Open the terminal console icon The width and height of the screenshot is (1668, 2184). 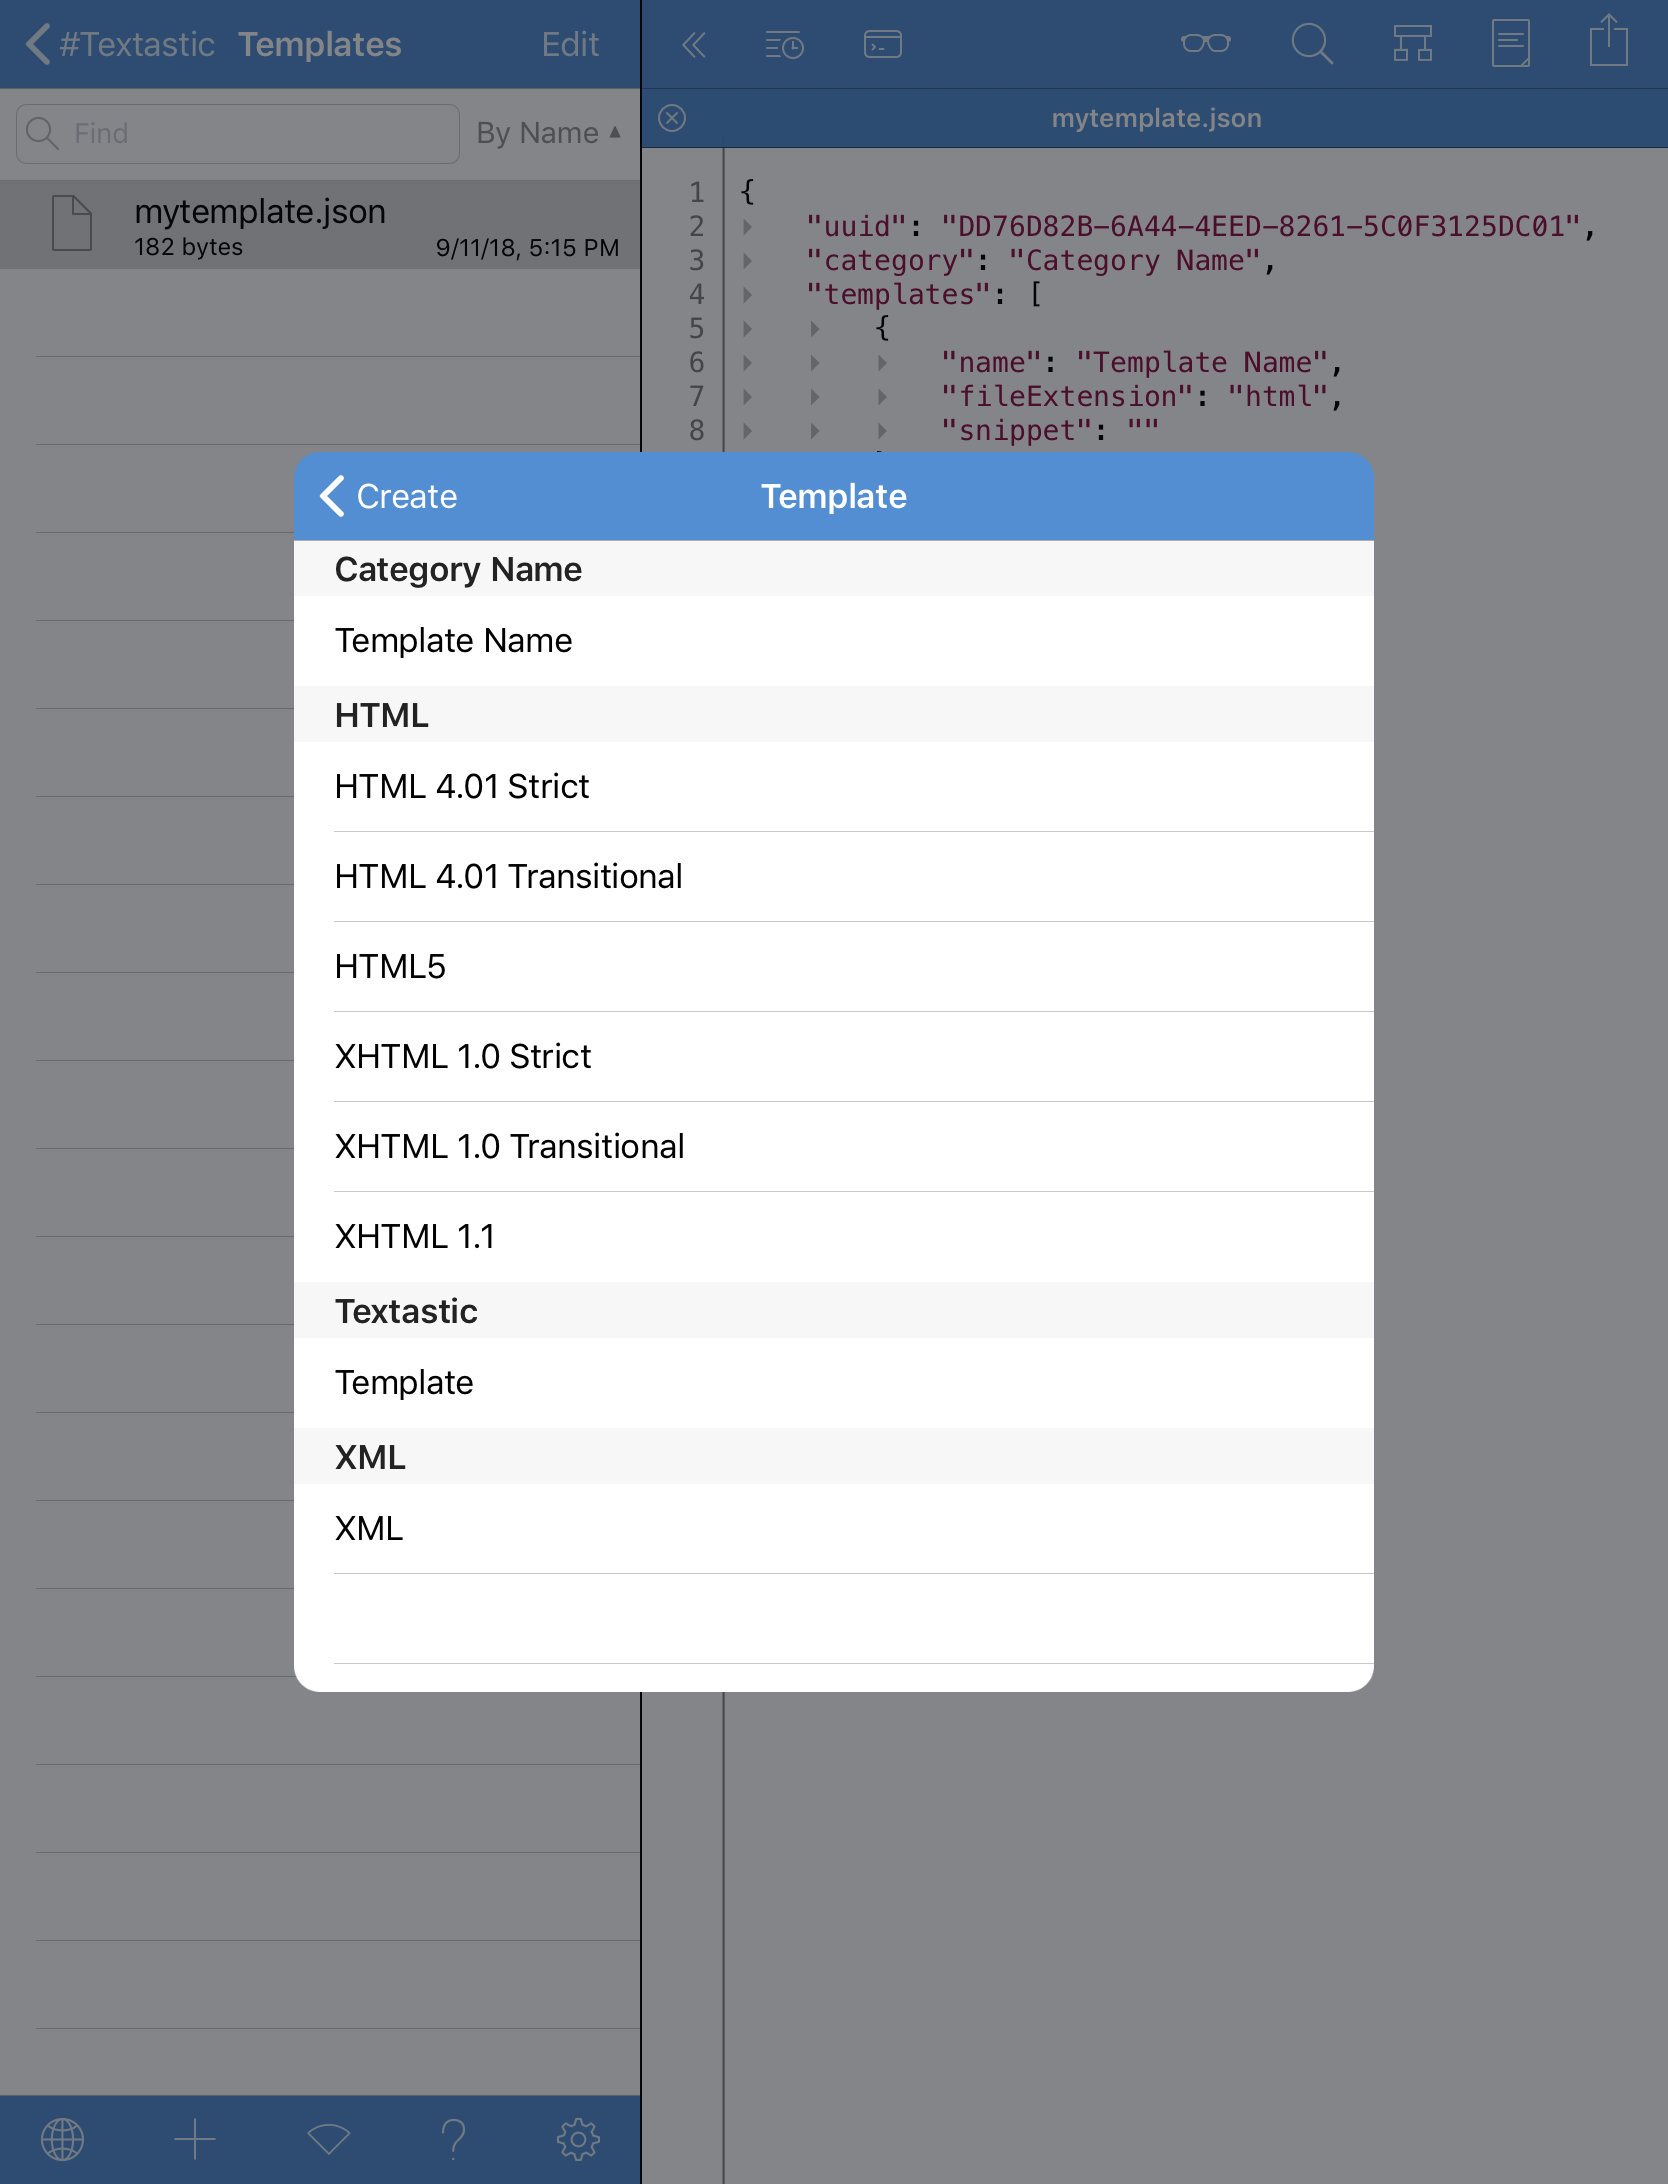[882, 44]
